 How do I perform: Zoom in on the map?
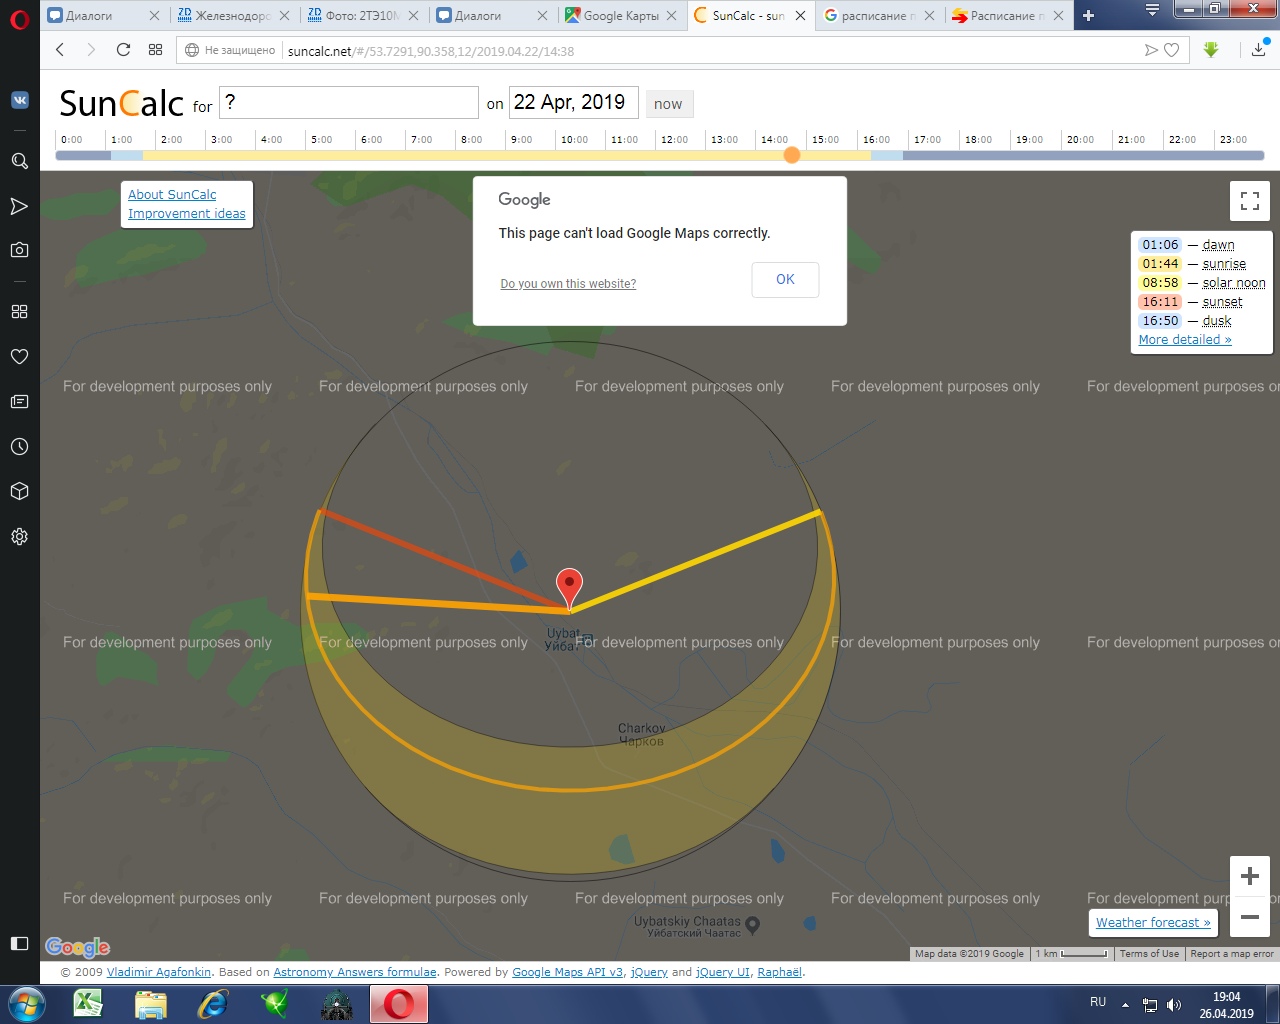(x=1249, y=877)
